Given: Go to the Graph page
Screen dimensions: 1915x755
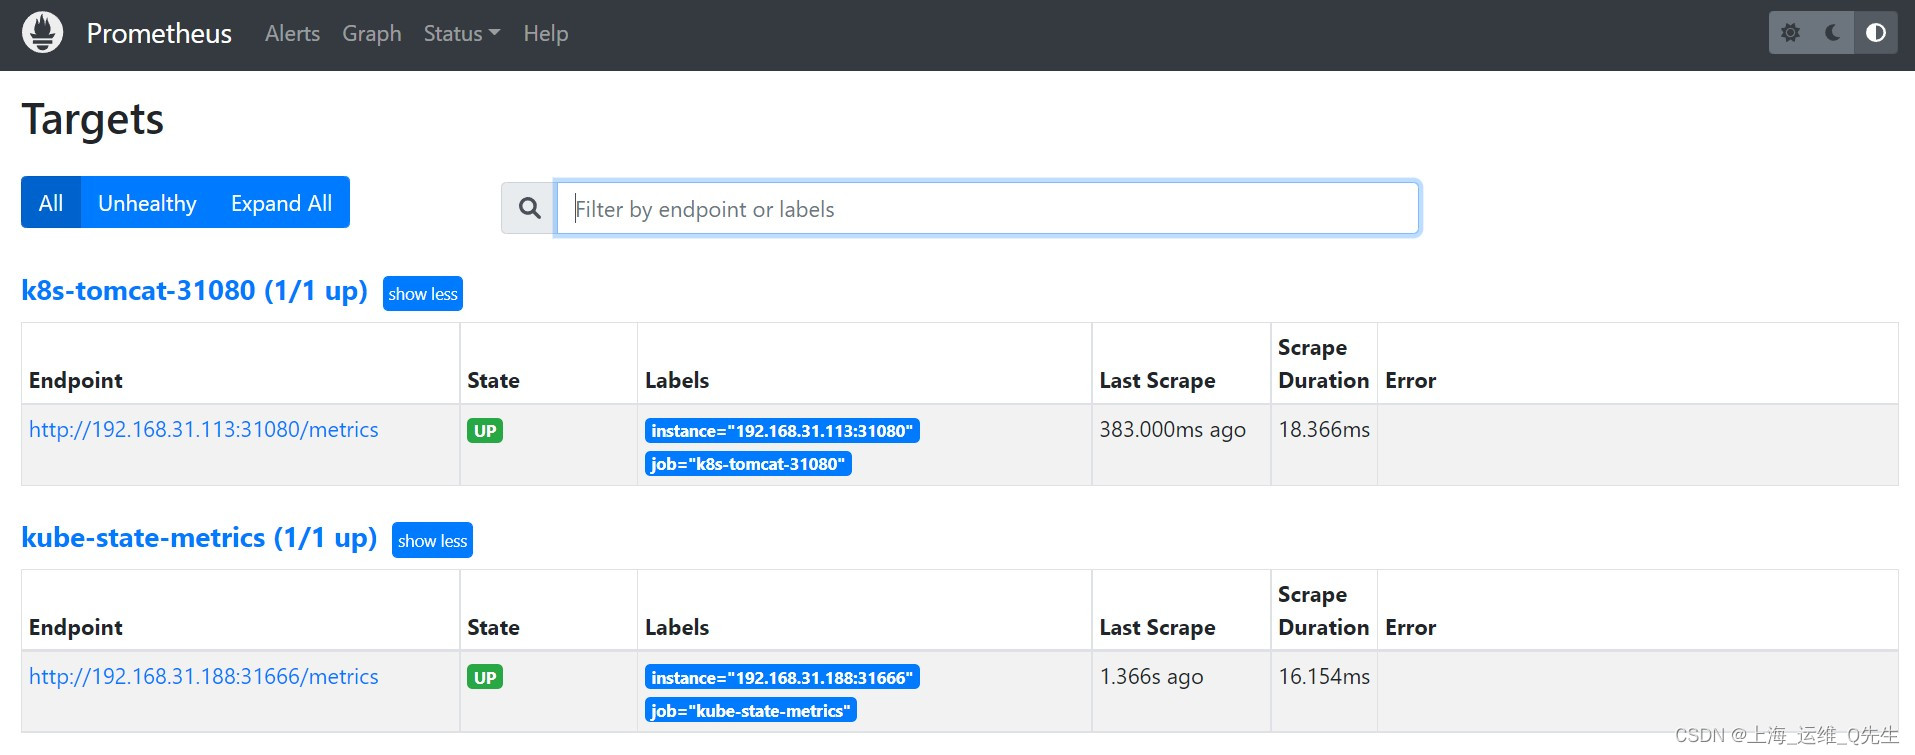Looking at the screenshot, I should (x=372, y=33).
